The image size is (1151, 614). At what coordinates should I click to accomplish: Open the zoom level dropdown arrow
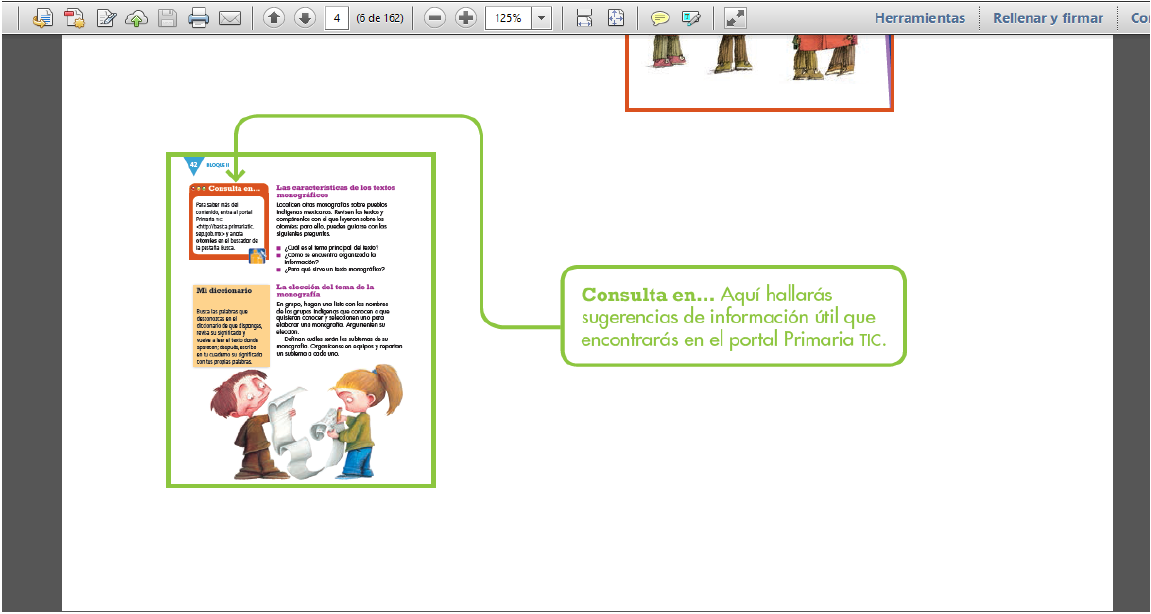(541, 18)
